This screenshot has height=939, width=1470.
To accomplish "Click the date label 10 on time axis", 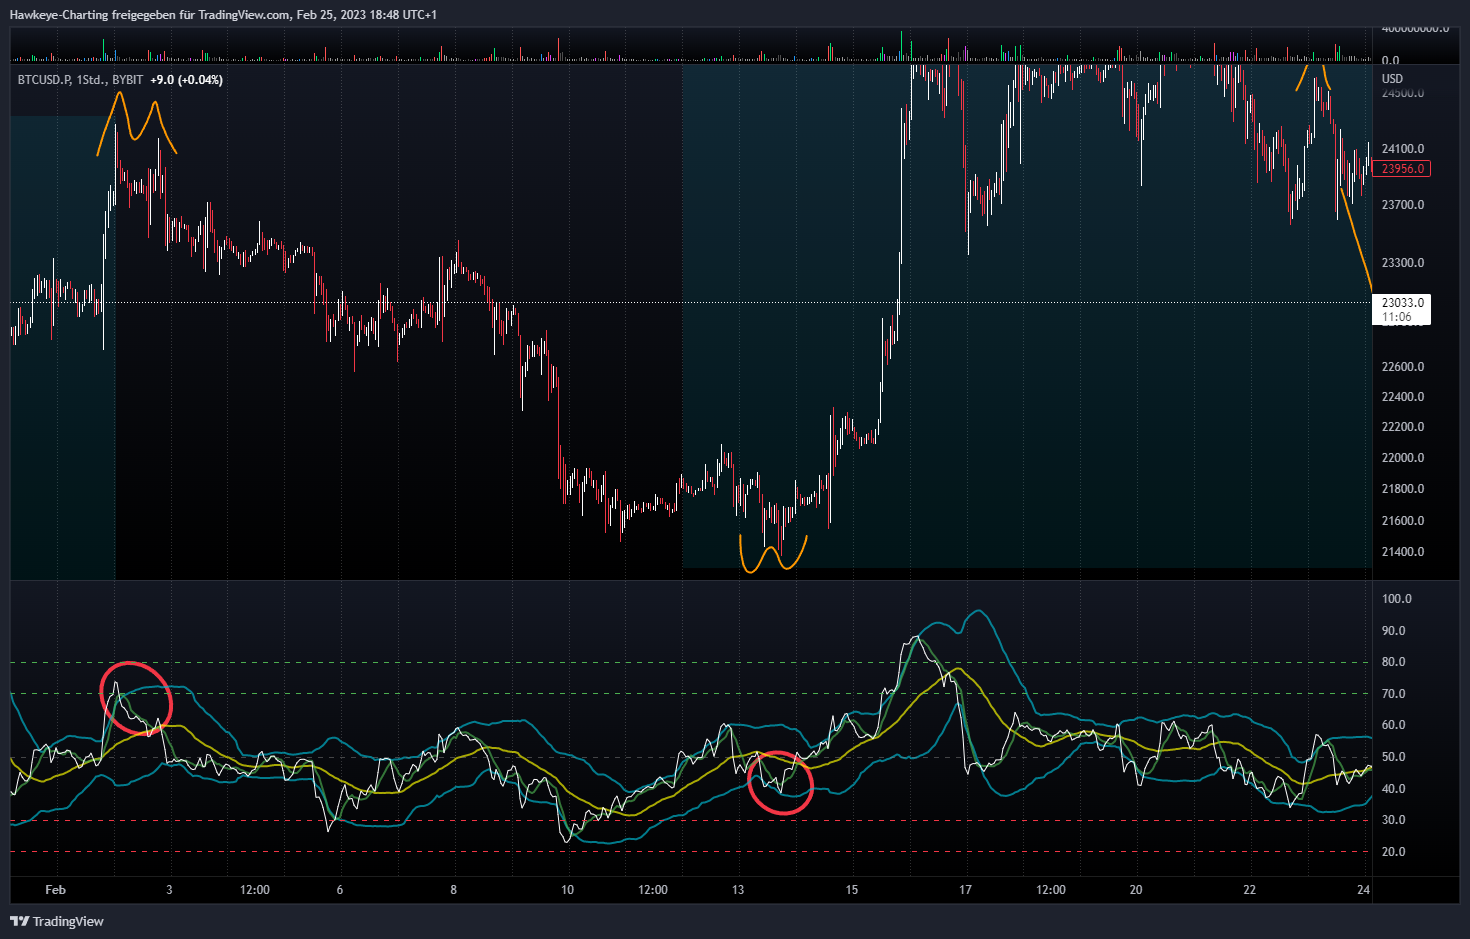I will (567, 890).
